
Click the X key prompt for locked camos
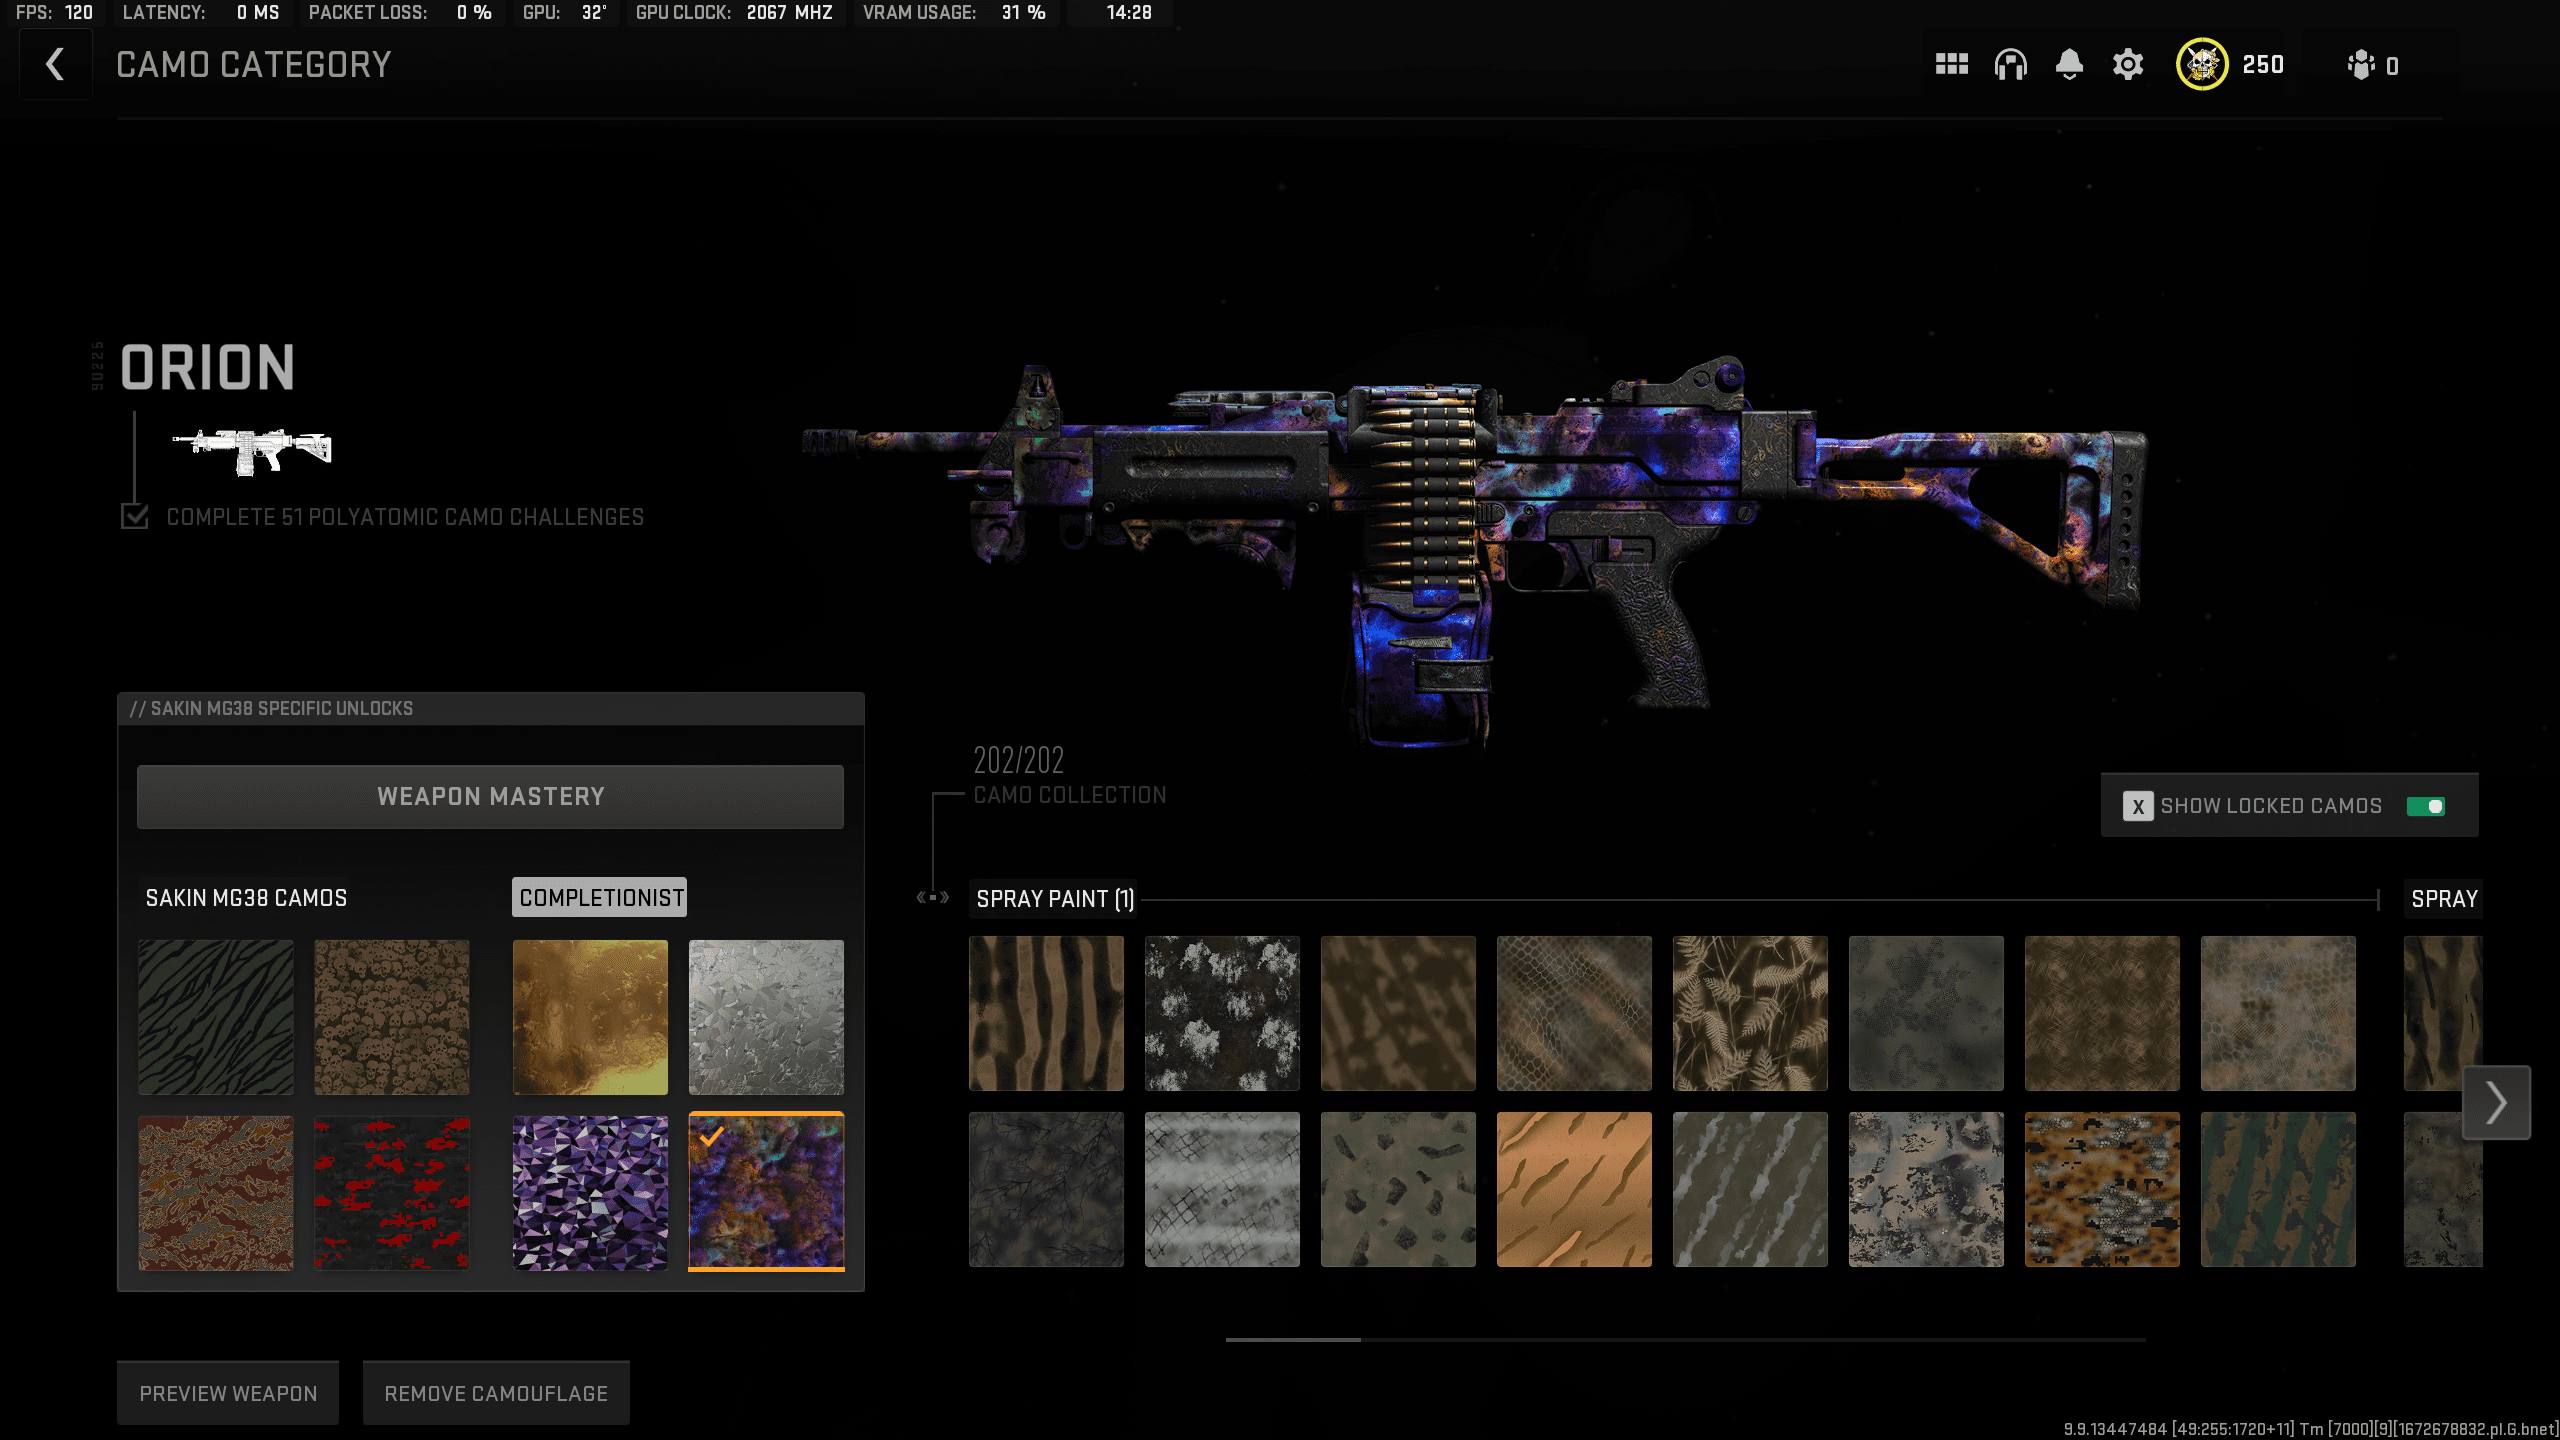pos(2138,806)
